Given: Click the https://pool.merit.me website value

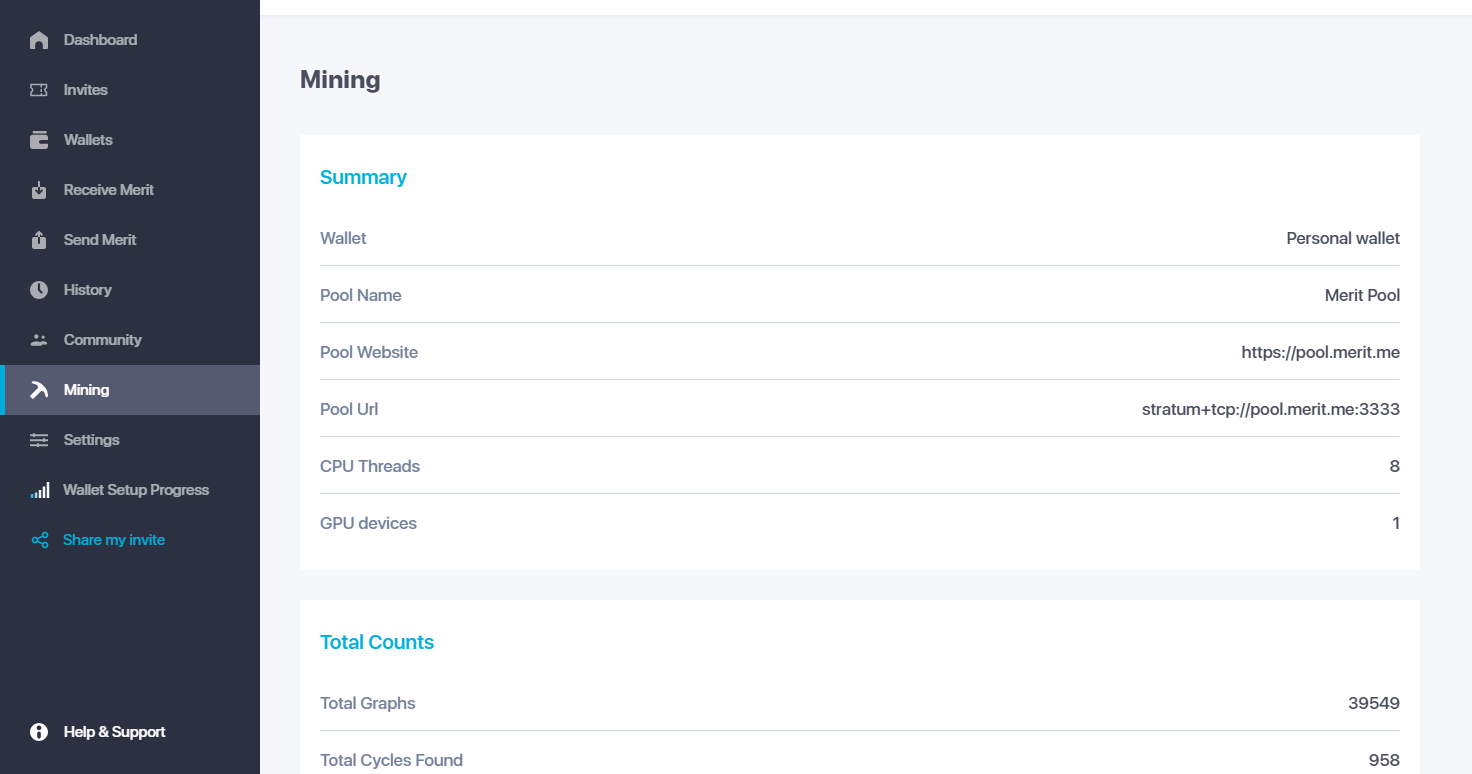Looking at the screenshot, I should (1320, 352).
